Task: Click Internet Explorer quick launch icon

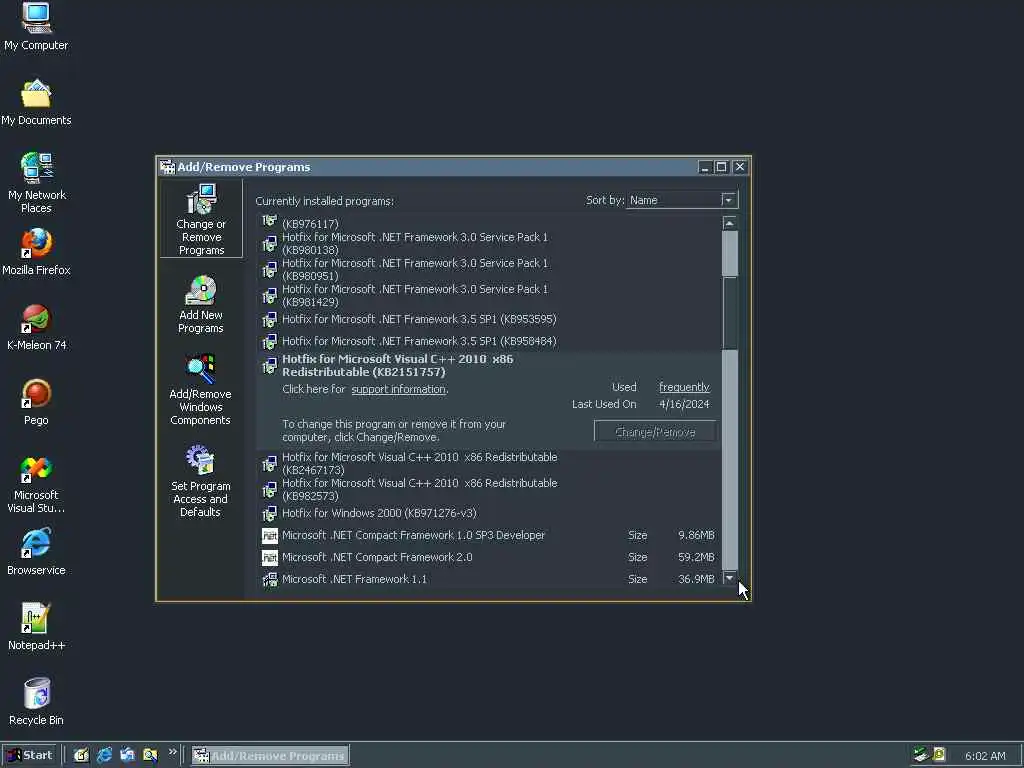Action: (x=104, y=756)
